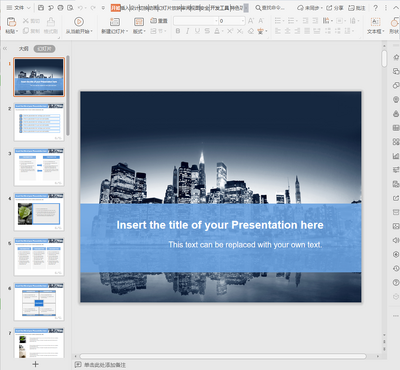400x370 pixels.
Task: Clear formatting with the eraser icon
Action: (251, 31)
